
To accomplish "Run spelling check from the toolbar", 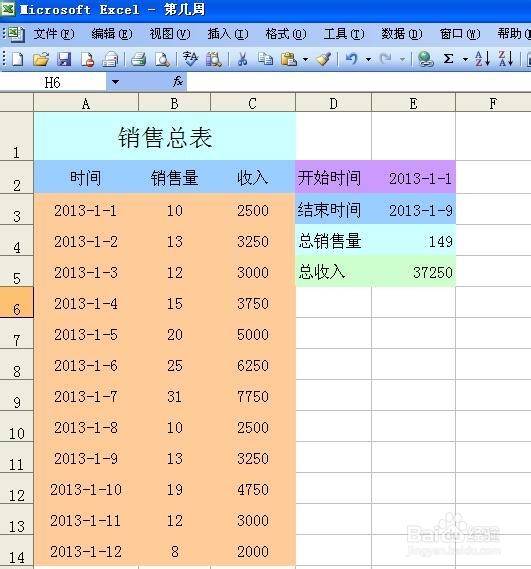I will pos(190,59).
